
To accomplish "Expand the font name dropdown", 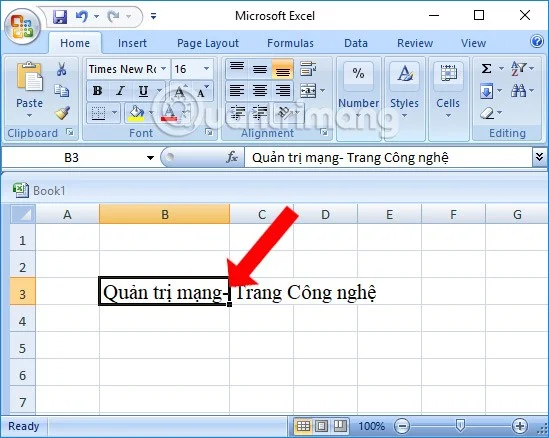I will (164, 69).
